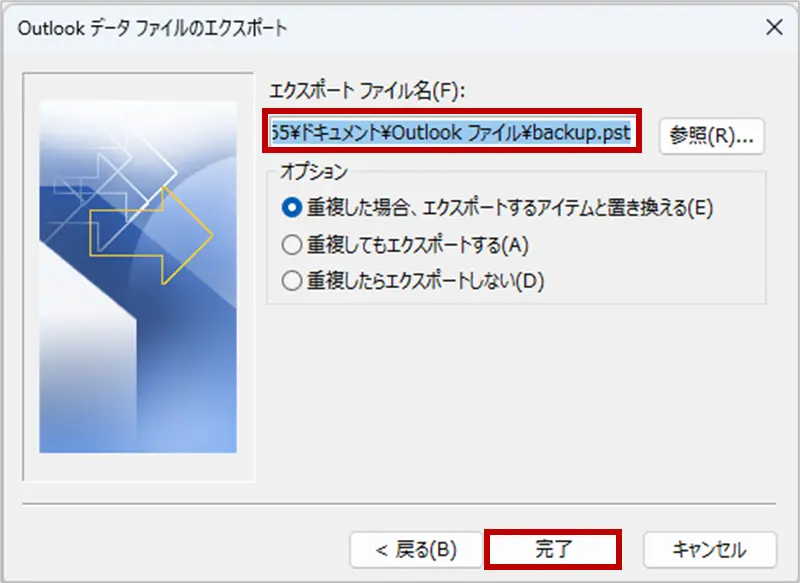800x583 pixels.
Task: Select the 重複した場合、エクスポートするアイテムと置き換える(E) radio button
Action: coord(292,208)
